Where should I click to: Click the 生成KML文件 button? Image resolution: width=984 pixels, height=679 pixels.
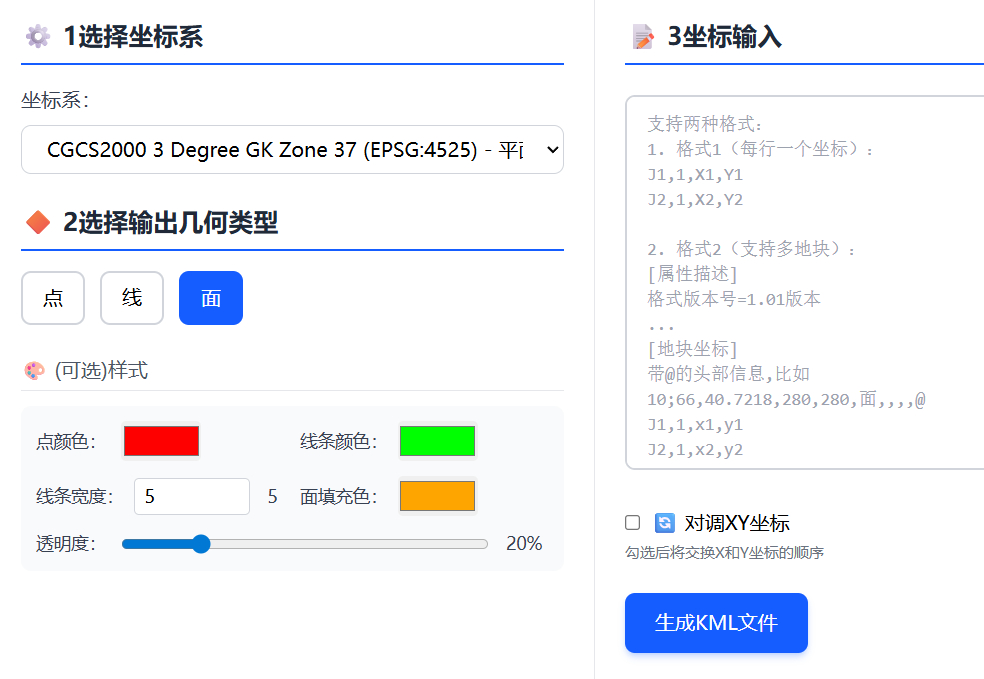716,623
